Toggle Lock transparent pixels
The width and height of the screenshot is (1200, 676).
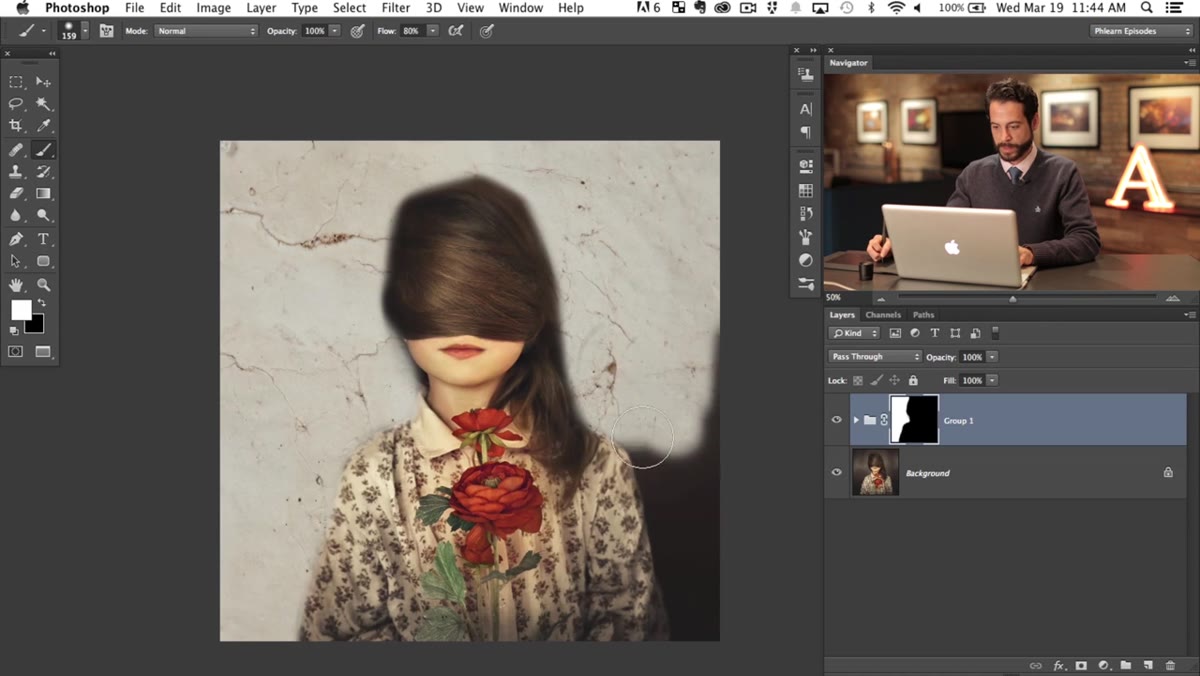coord(858,381)
